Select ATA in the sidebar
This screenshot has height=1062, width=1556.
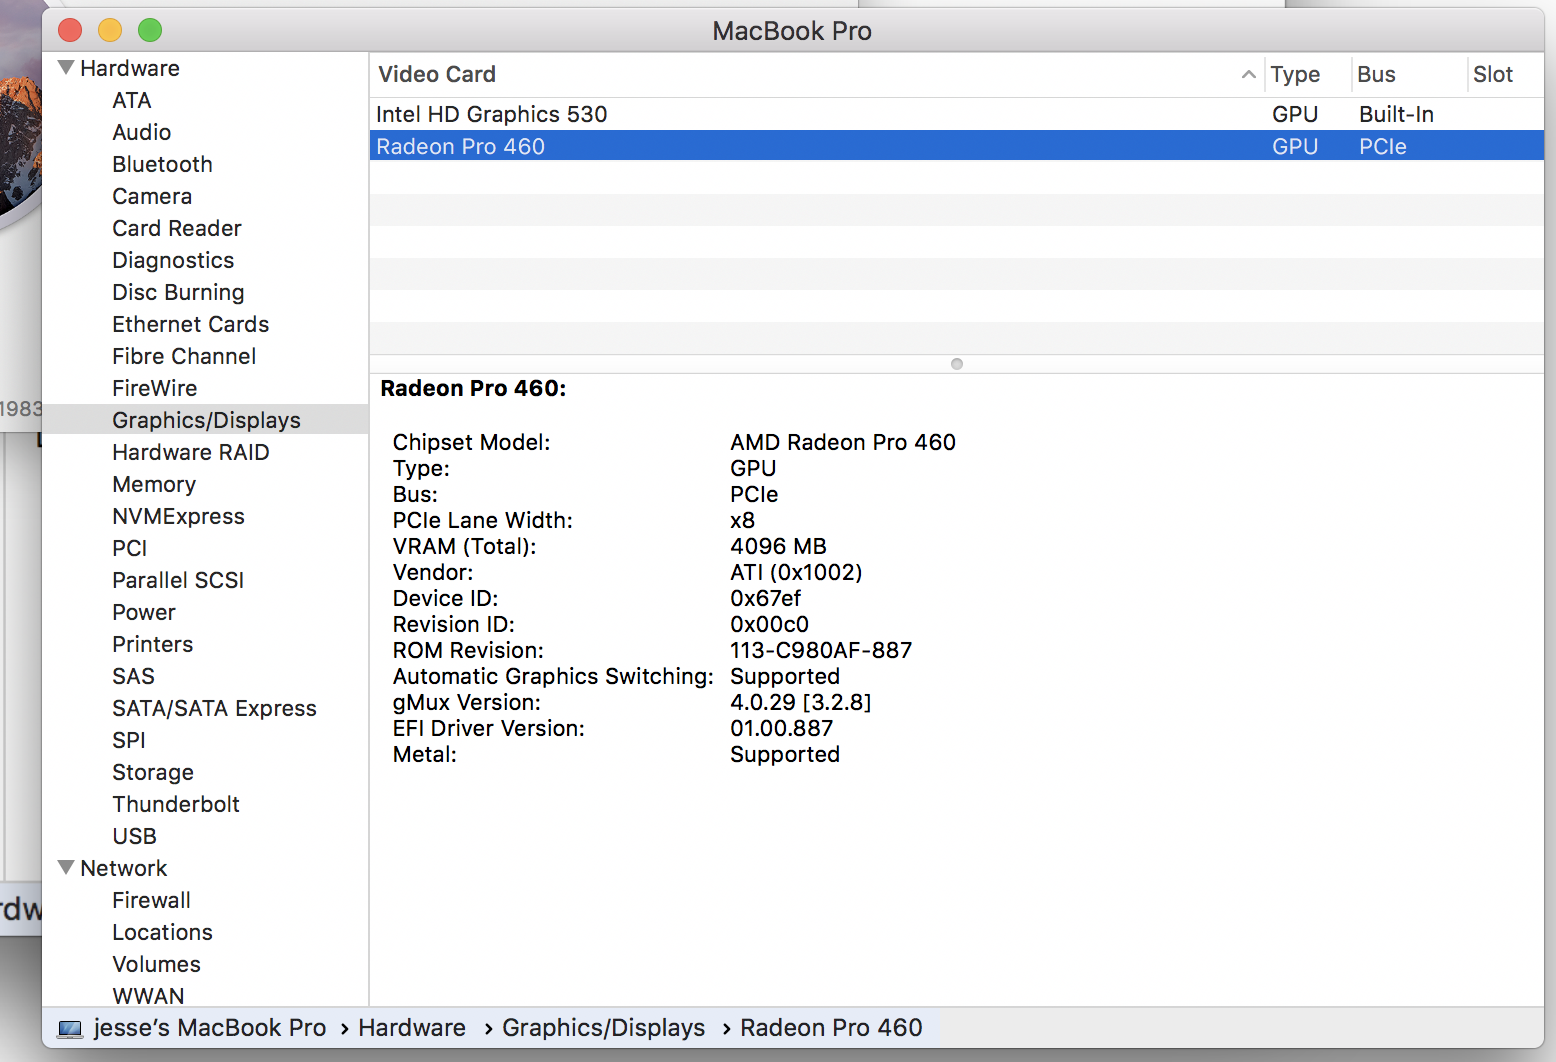(x=132, y=100)
